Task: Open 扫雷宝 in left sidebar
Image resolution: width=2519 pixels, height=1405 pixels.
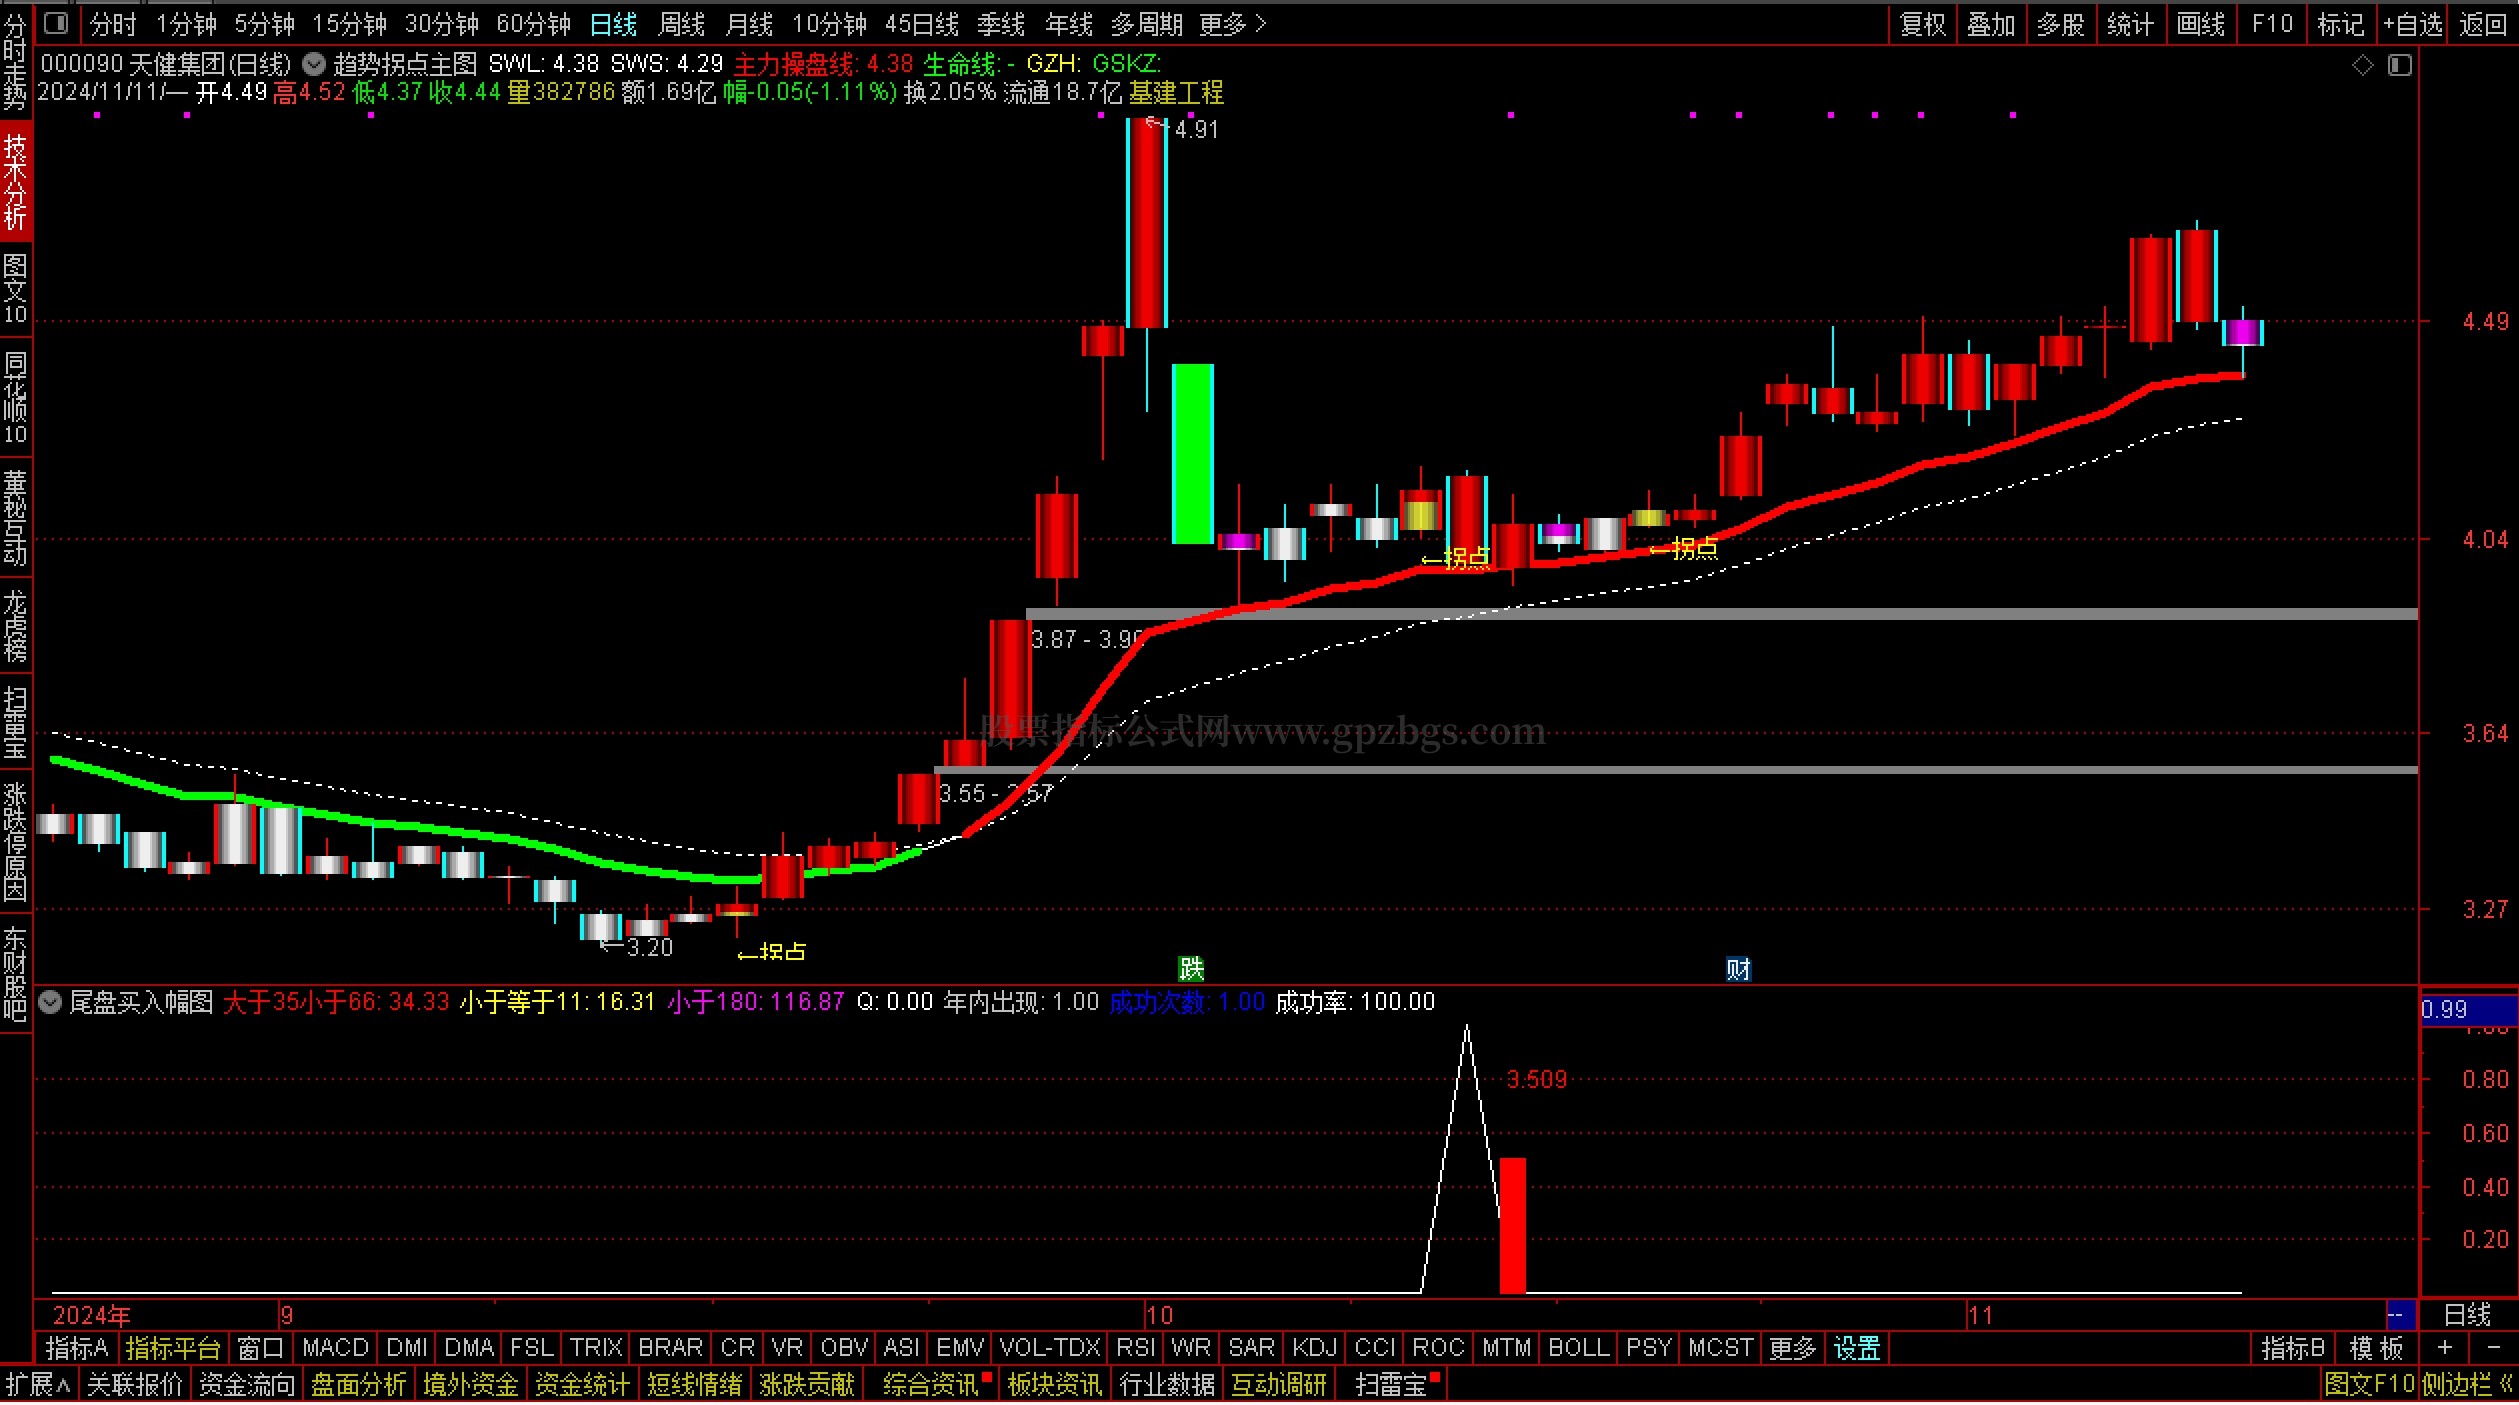Action: (15, 722)
